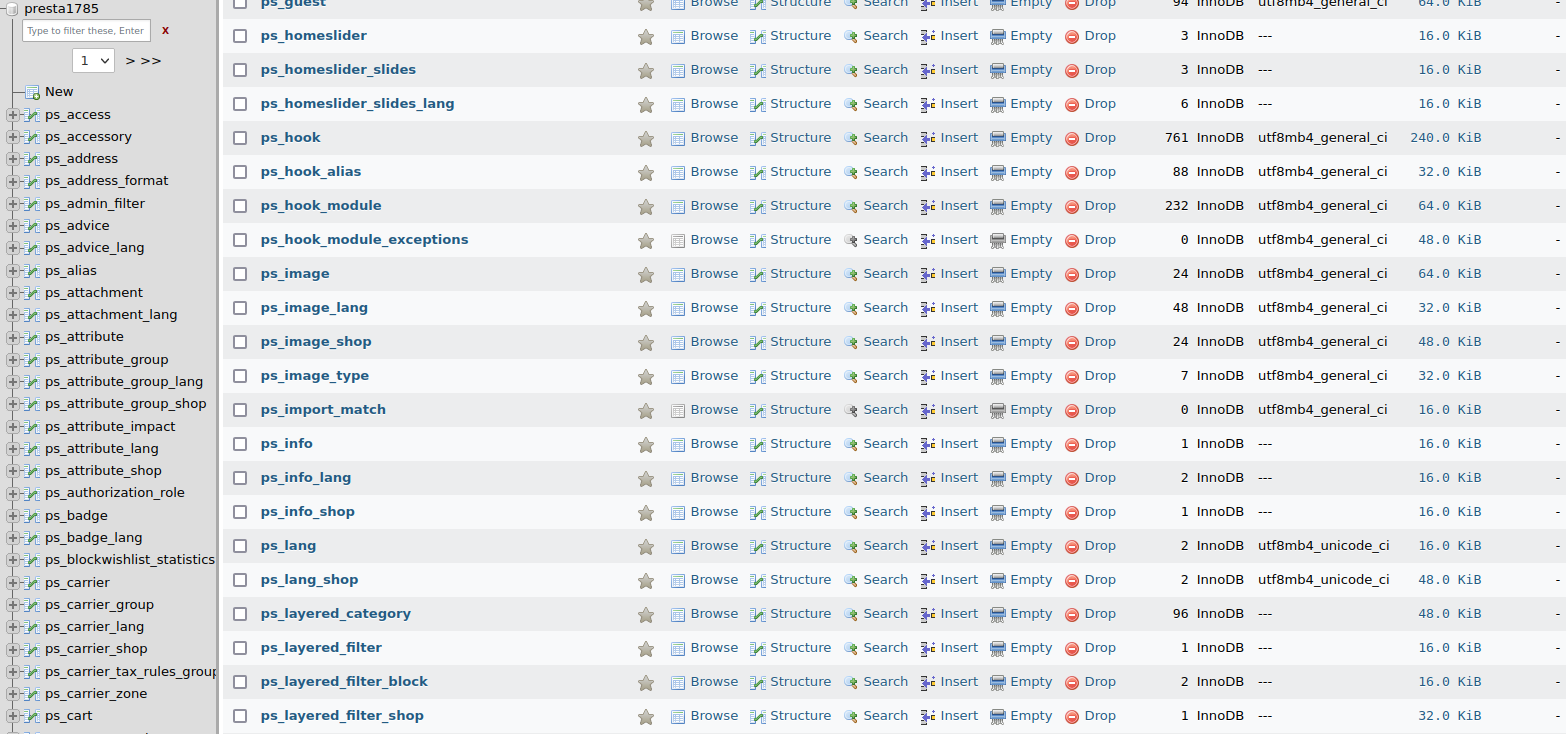Image resolution: width=1568 pixels, height=734 pixels.
Task: Open ps_attribute_impact in sidebar
Action: [110, 427]
